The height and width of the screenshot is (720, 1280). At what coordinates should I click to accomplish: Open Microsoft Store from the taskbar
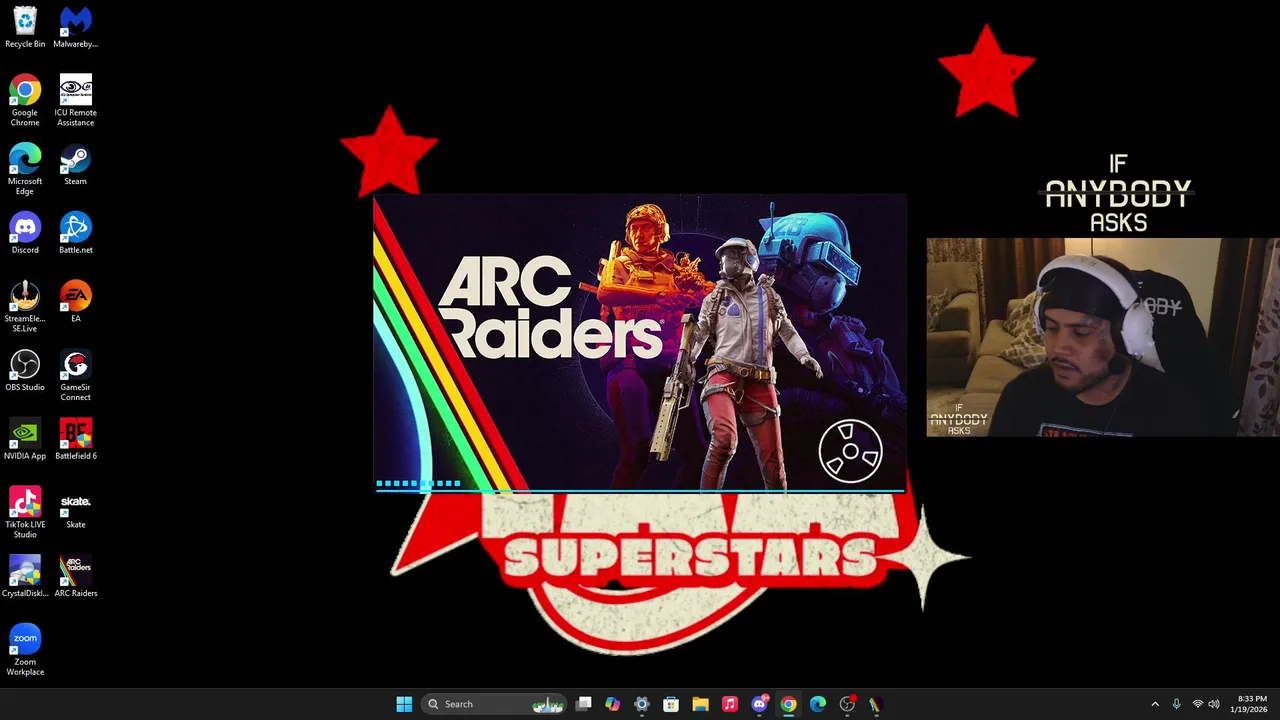click(x=671, y=704)
